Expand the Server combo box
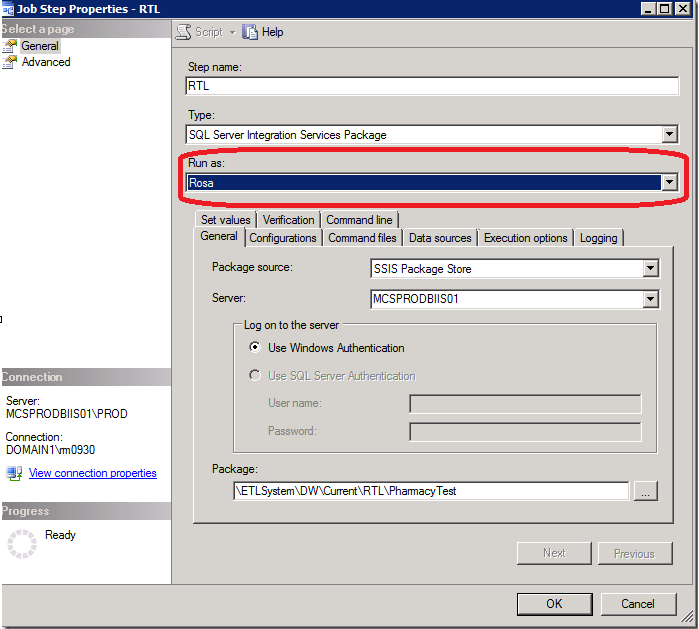 click(x=650, y=299)
